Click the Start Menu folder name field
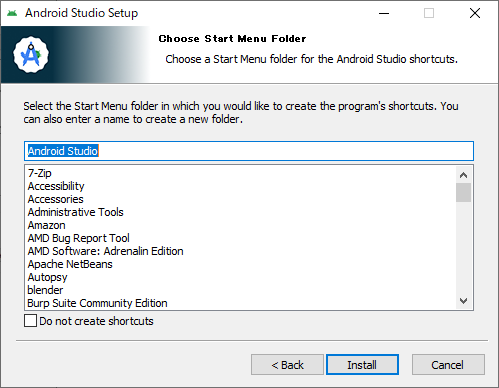This screenshot has width=499, height=388. click(249, 151)
